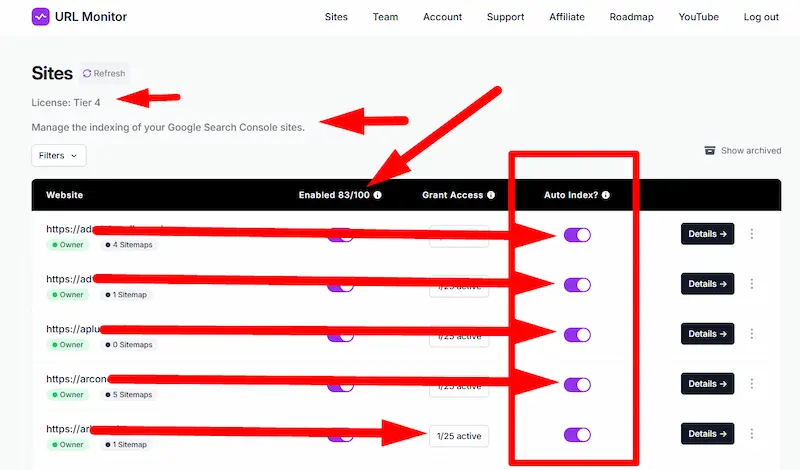Click the Auto Index? column header
Viewport: 800px width, 470px height.
click(571, 195)
